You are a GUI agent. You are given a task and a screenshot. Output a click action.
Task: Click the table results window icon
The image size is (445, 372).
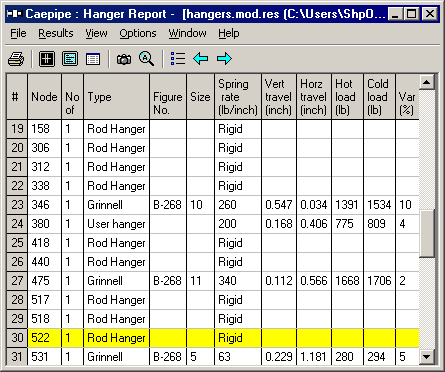coord(93,59)
